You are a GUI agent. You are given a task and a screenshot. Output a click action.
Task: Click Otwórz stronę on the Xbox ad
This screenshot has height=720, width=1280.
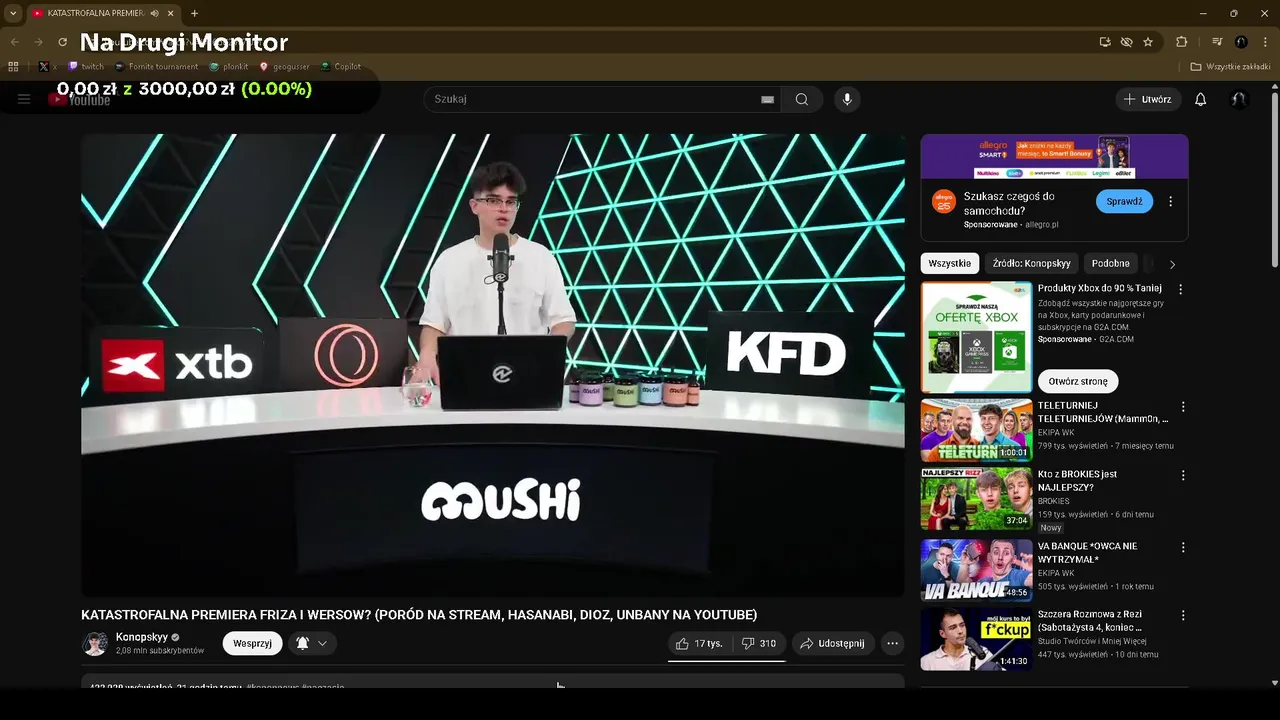coord(1078,381)
